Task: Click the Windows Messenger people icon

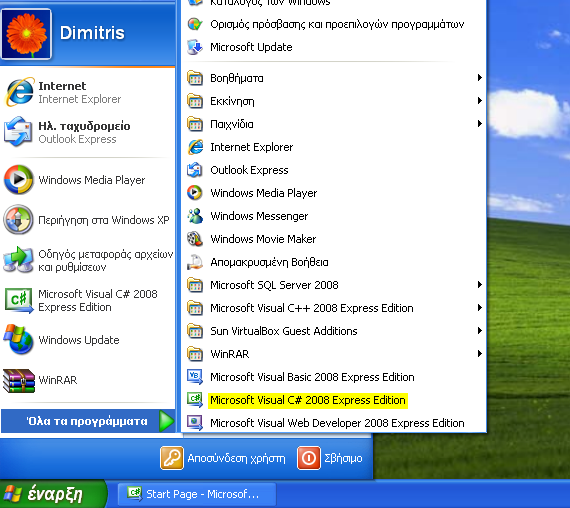Action: click(195, 216)
